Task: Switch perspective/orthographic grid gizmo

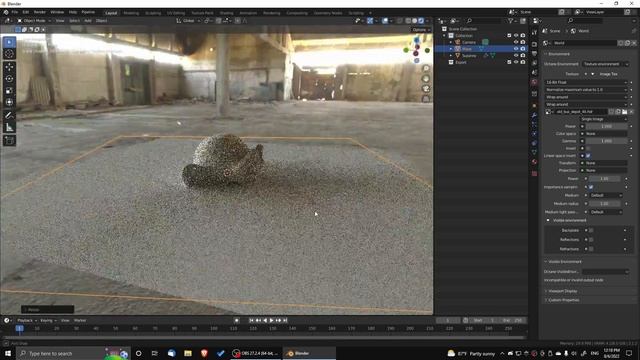Action: click(x=426, y=98)
